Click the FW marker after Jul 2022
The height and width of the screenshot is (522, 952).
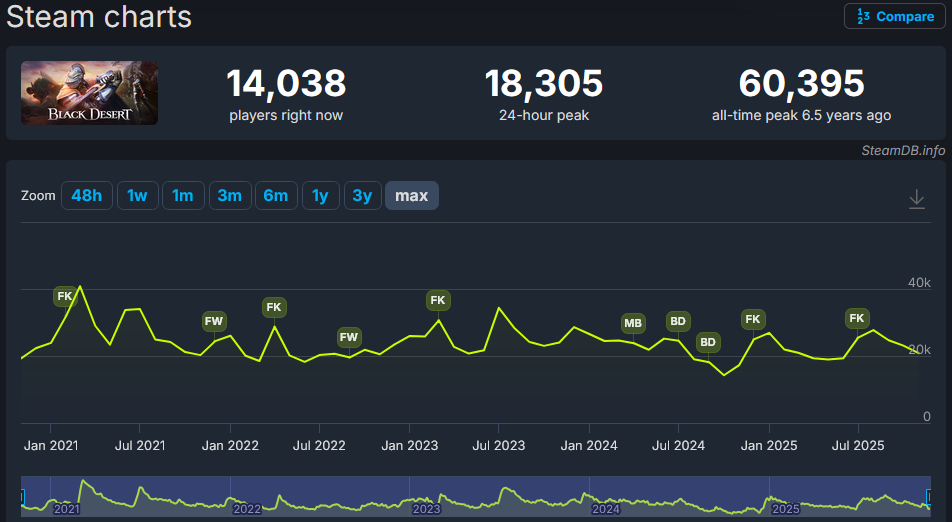pyautogui.click(x=348, y=337)
